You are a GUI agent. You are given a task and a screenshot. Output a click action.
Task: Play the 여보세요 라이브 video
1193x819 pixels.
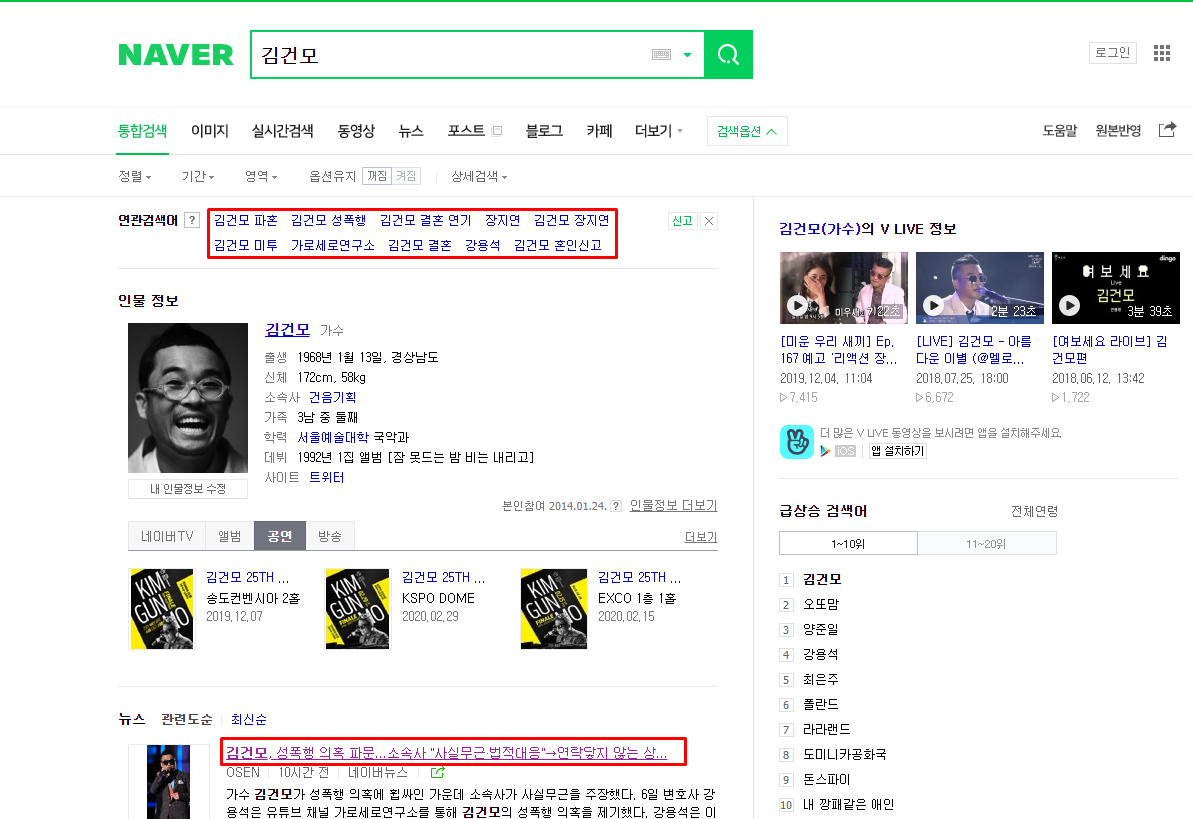(x=1115, y=288)
